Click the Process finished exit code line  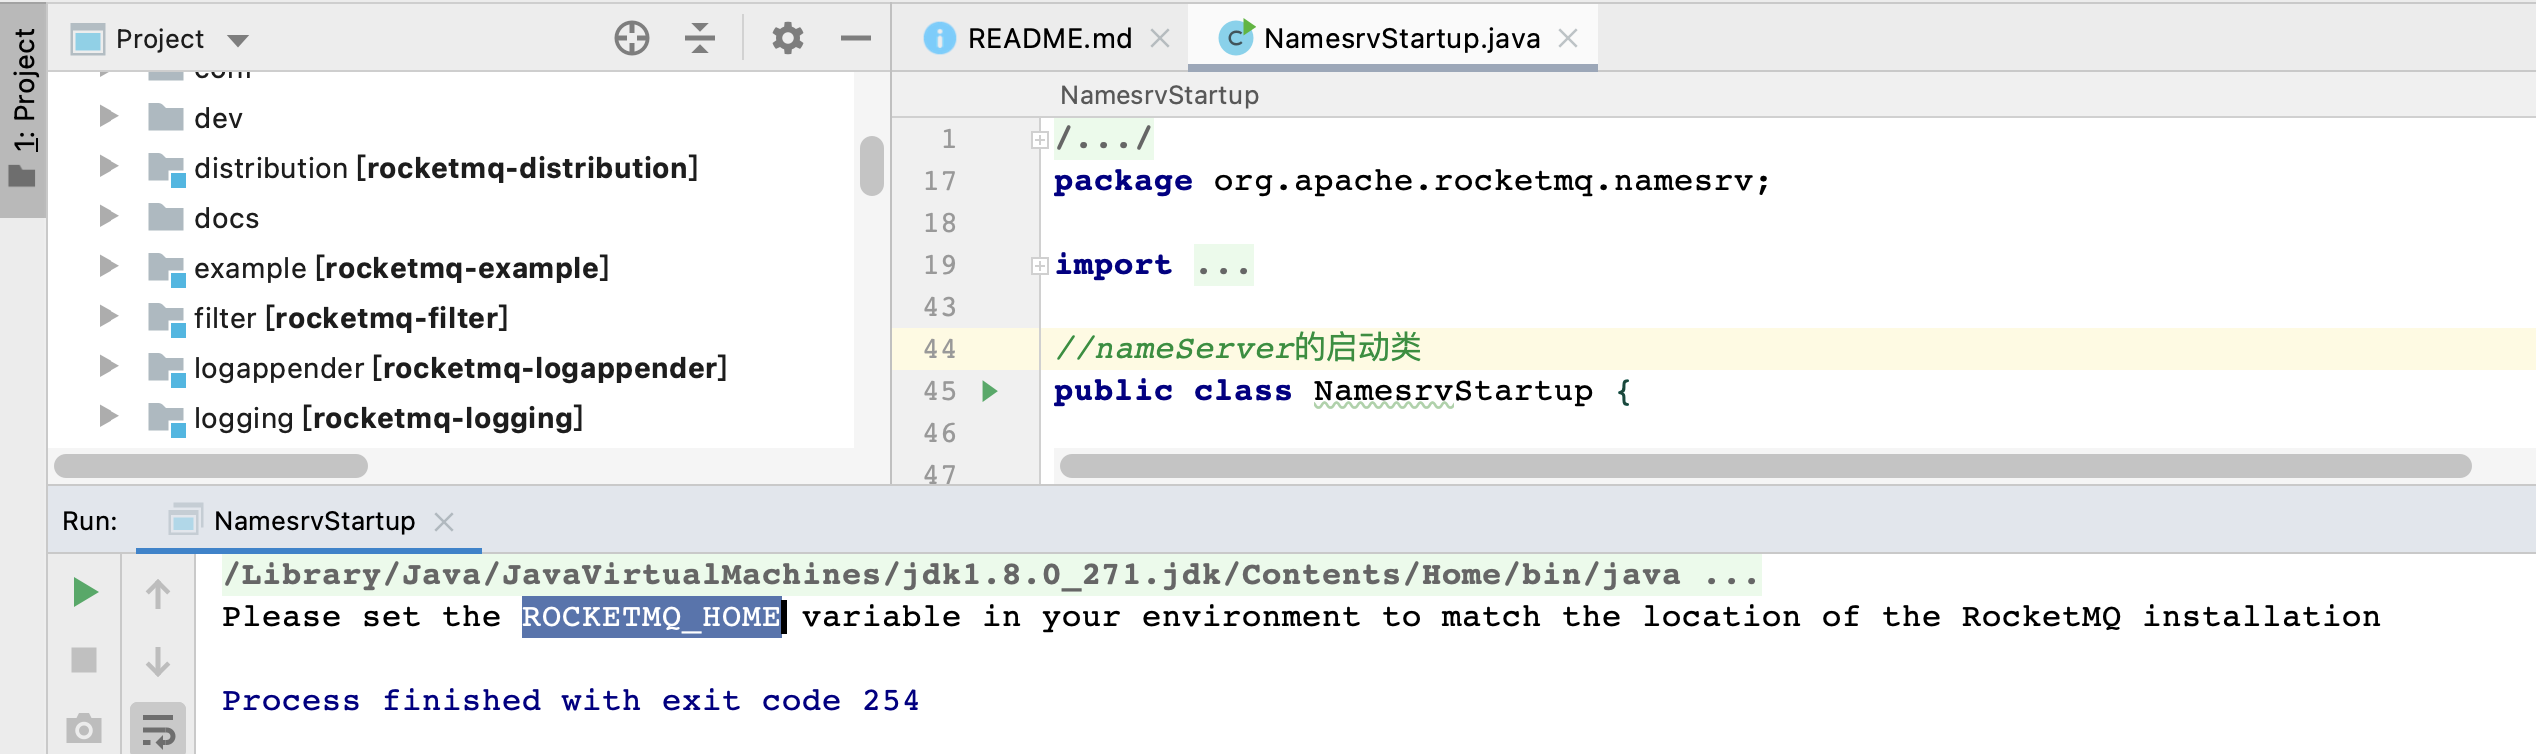pos(570,701)
